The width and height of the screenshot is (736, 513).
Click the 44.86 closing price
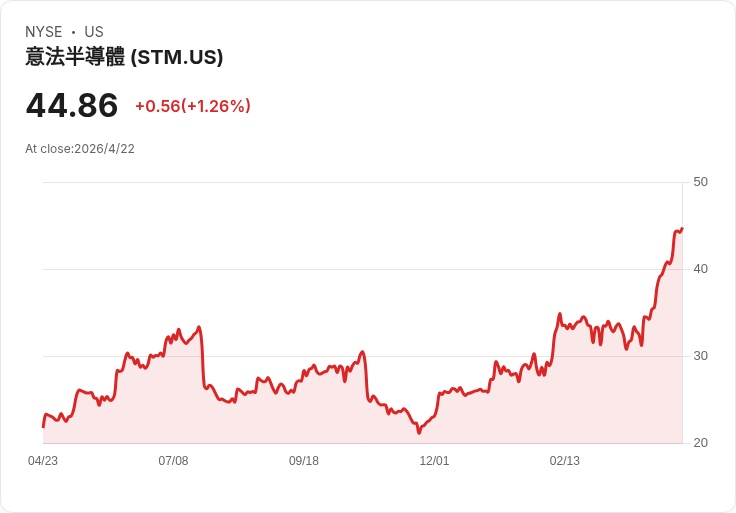pos(72,105)
